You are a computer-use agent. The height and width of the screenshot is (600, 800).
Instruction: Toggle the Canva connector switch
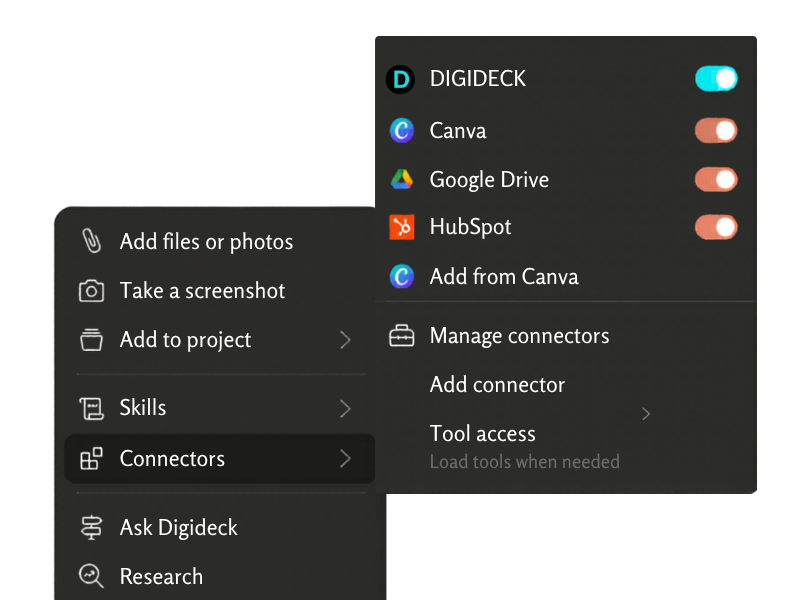click(716, 131)
